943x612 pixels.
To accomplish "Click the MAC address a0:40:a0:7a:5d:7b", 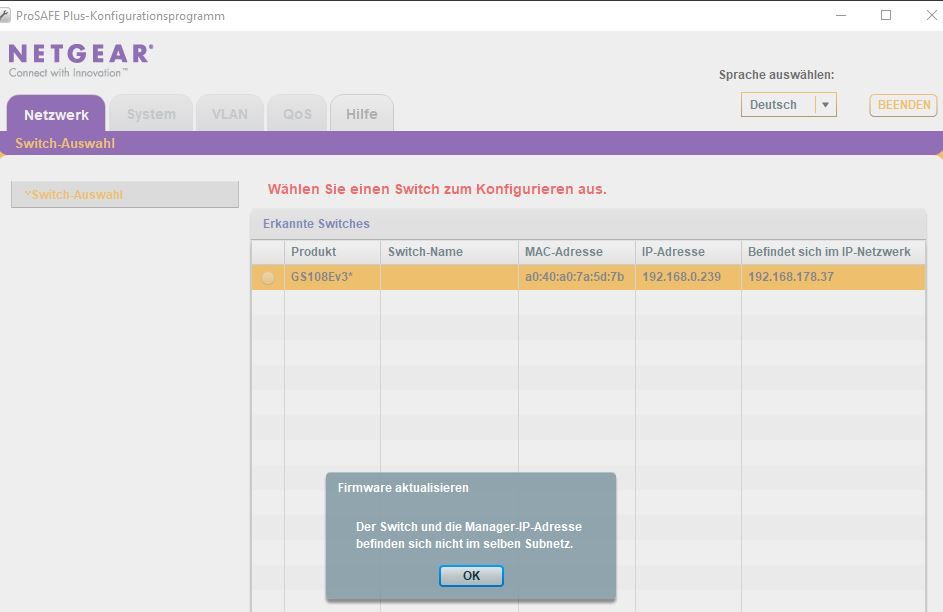I will (574, 277).
